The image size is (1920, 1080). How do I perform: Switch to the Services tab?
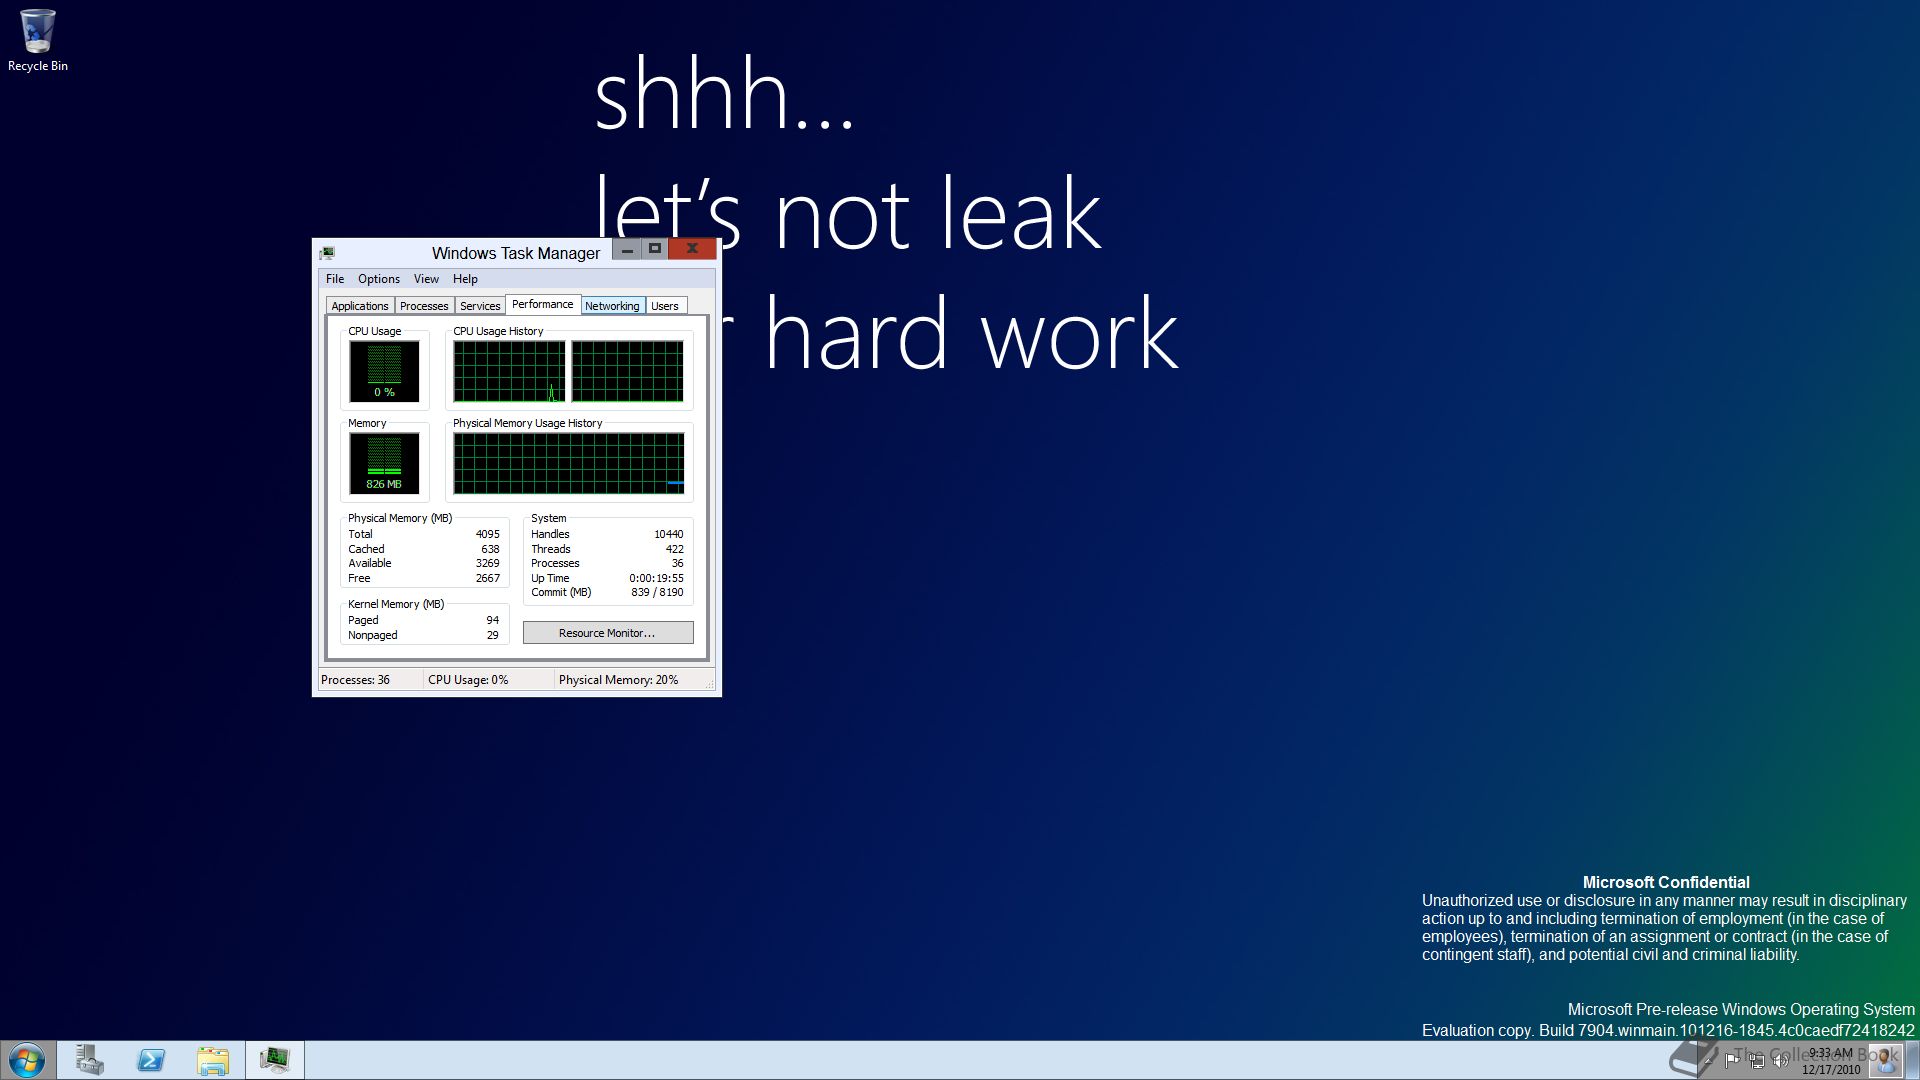pos(480,306)
